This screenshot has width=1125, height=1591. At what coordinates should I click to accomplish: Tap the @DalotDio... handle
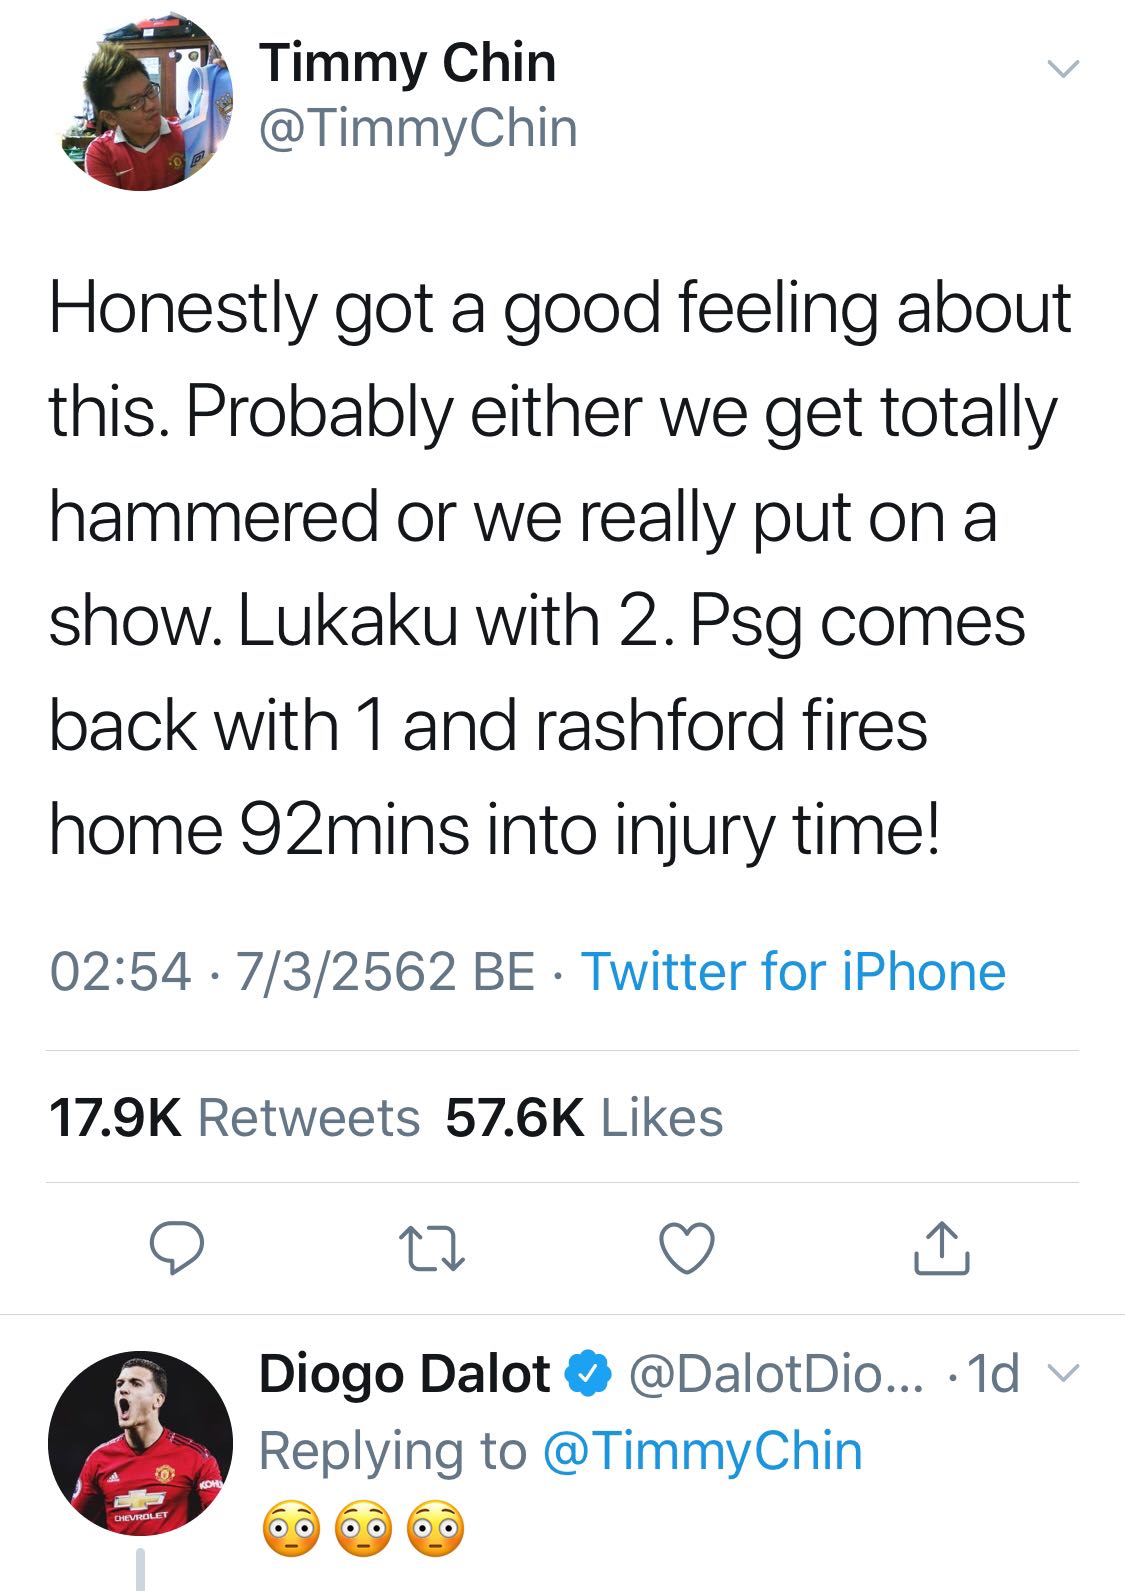click(776, 1374)
